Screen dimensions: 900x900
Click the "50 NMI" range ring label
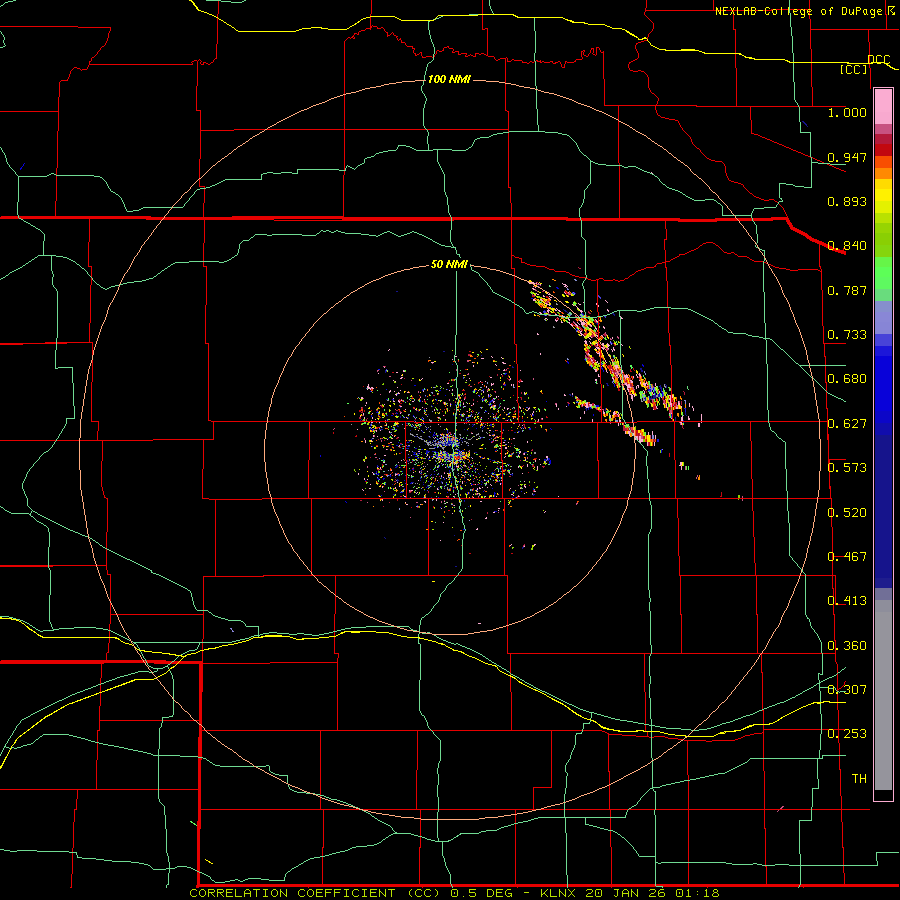(449, 265)
